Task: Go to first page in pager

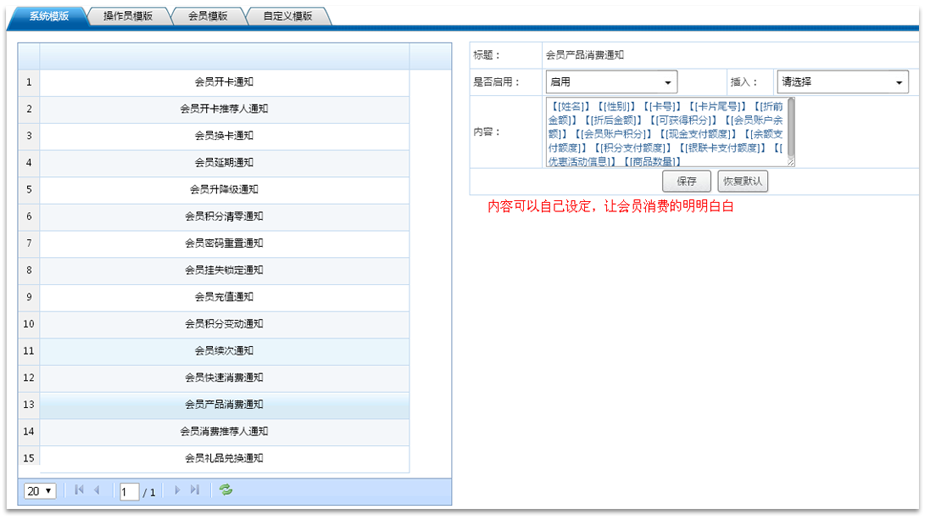Action: [79, 490]
